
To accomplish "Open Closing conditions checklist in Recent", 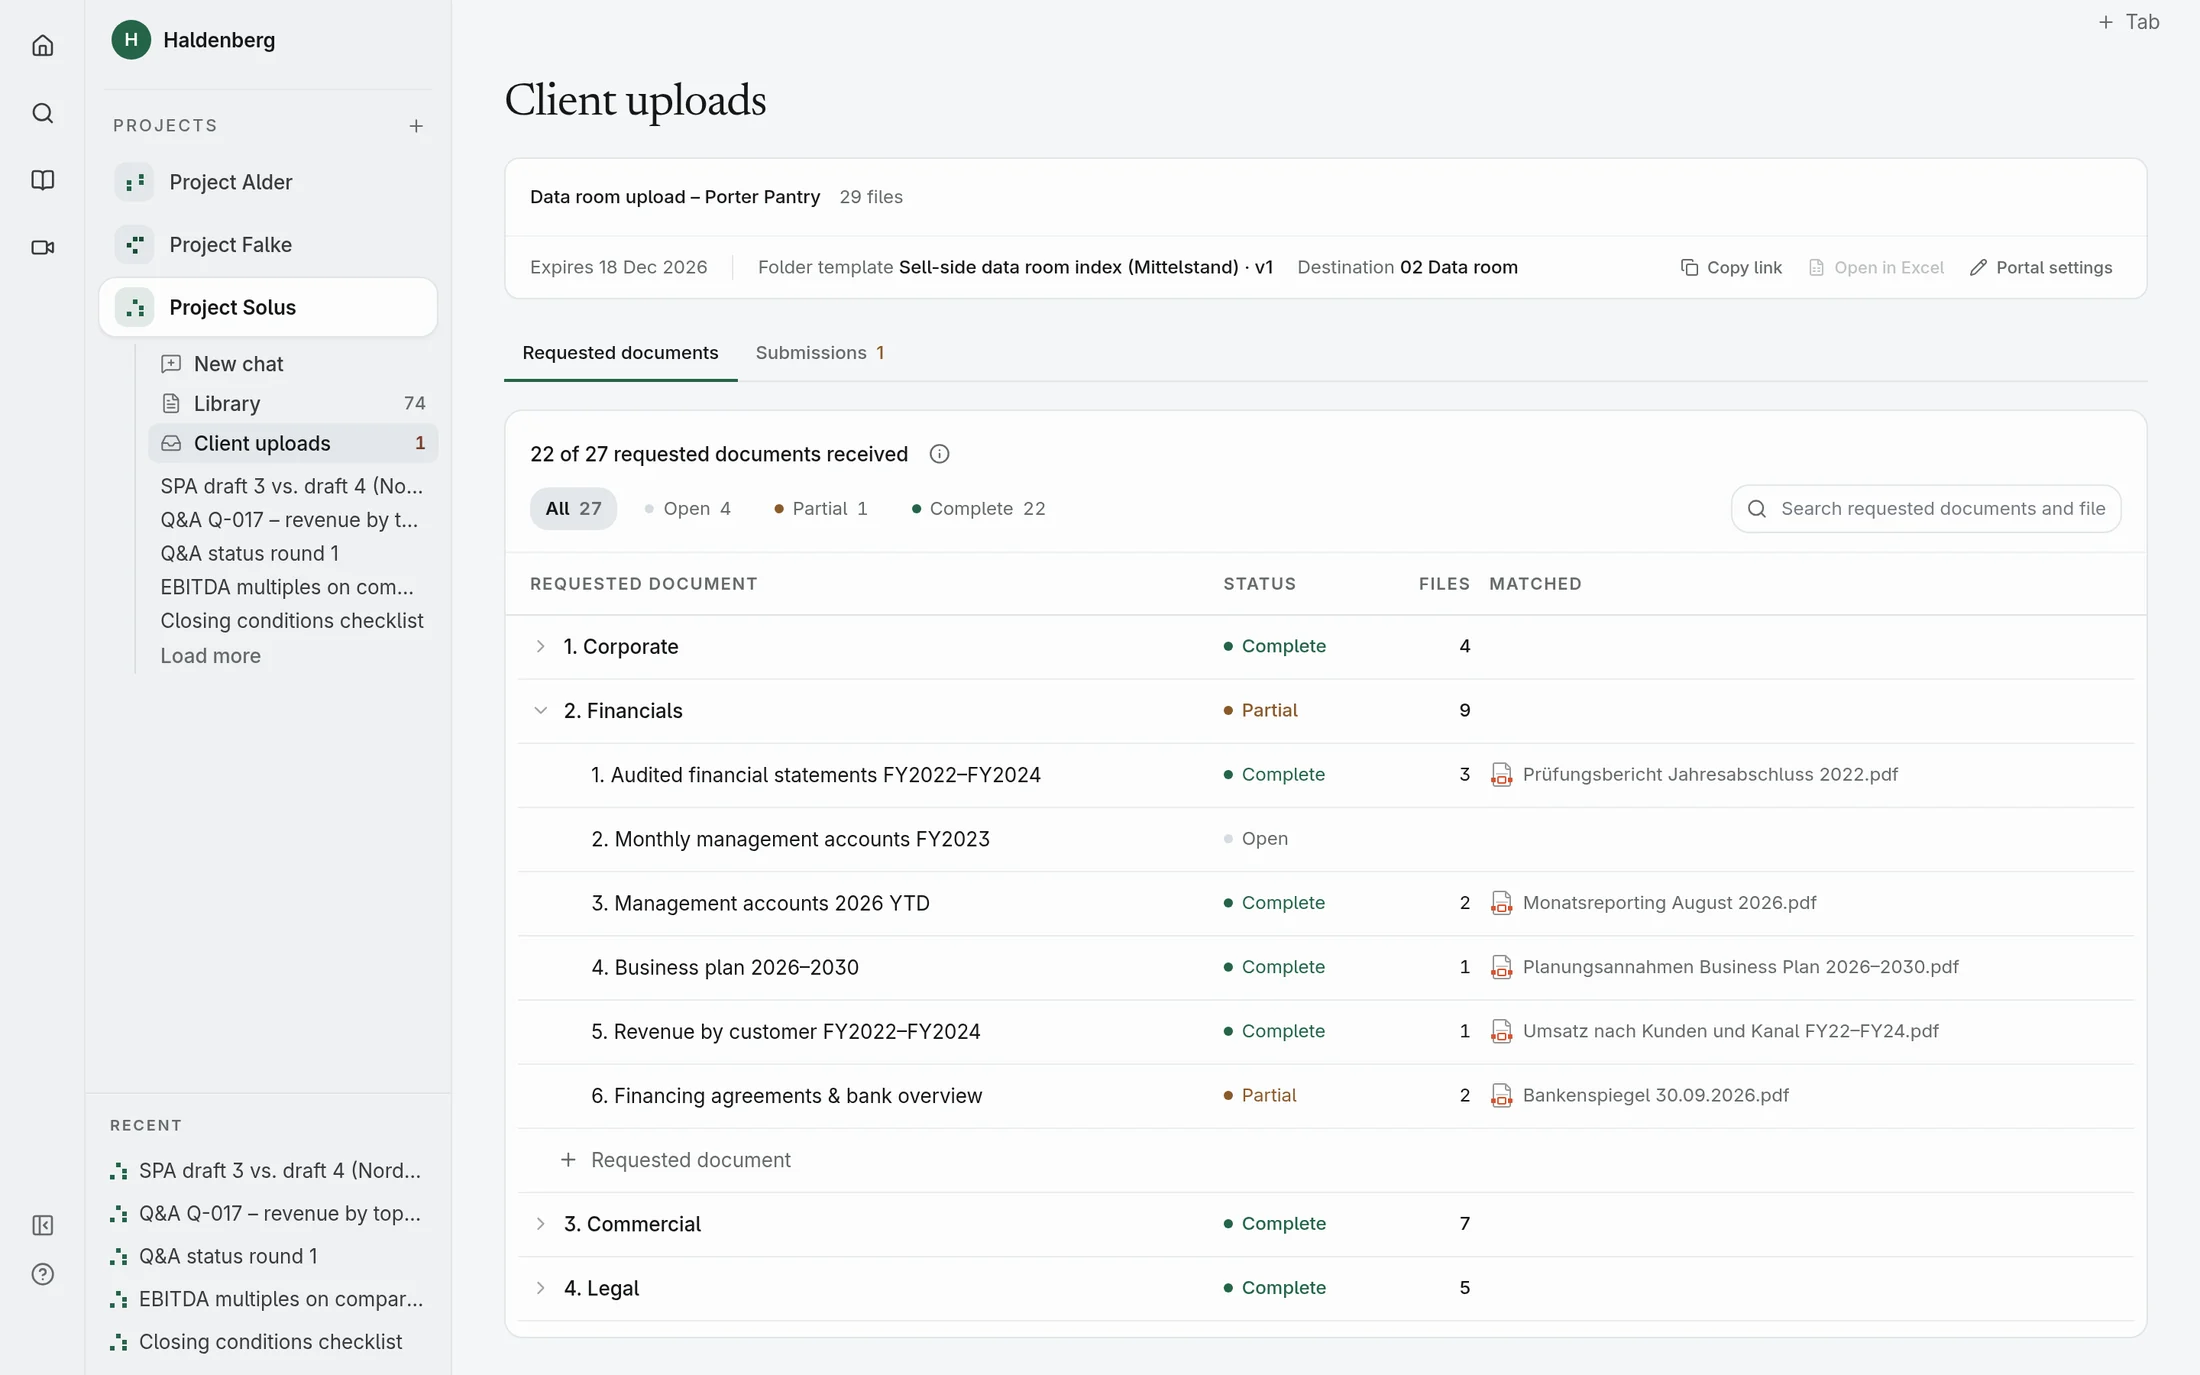I will tap(266, 1342).
